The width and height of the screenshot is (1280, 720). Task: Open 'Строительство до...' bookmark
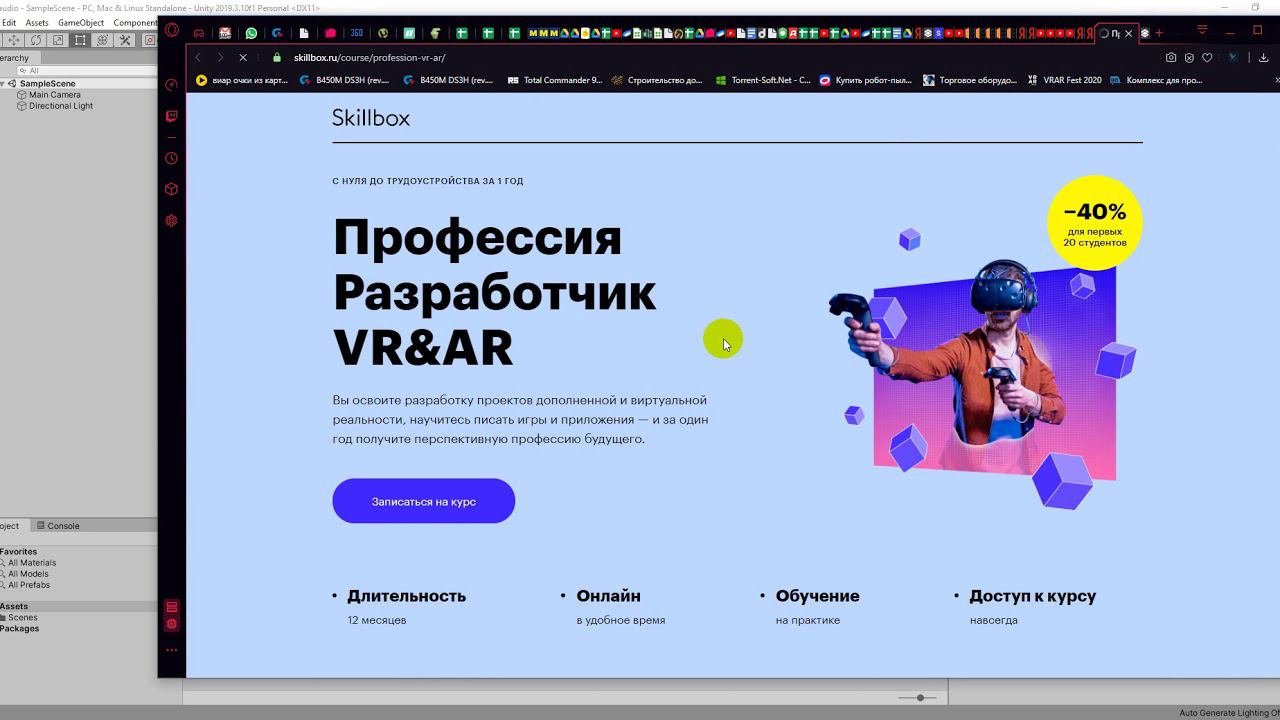click(657, 80)
